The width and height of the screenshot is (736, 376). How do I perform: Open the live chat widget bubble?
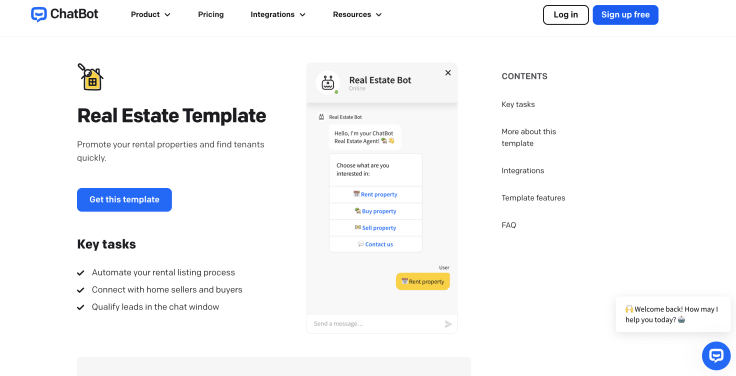point(716,355)
